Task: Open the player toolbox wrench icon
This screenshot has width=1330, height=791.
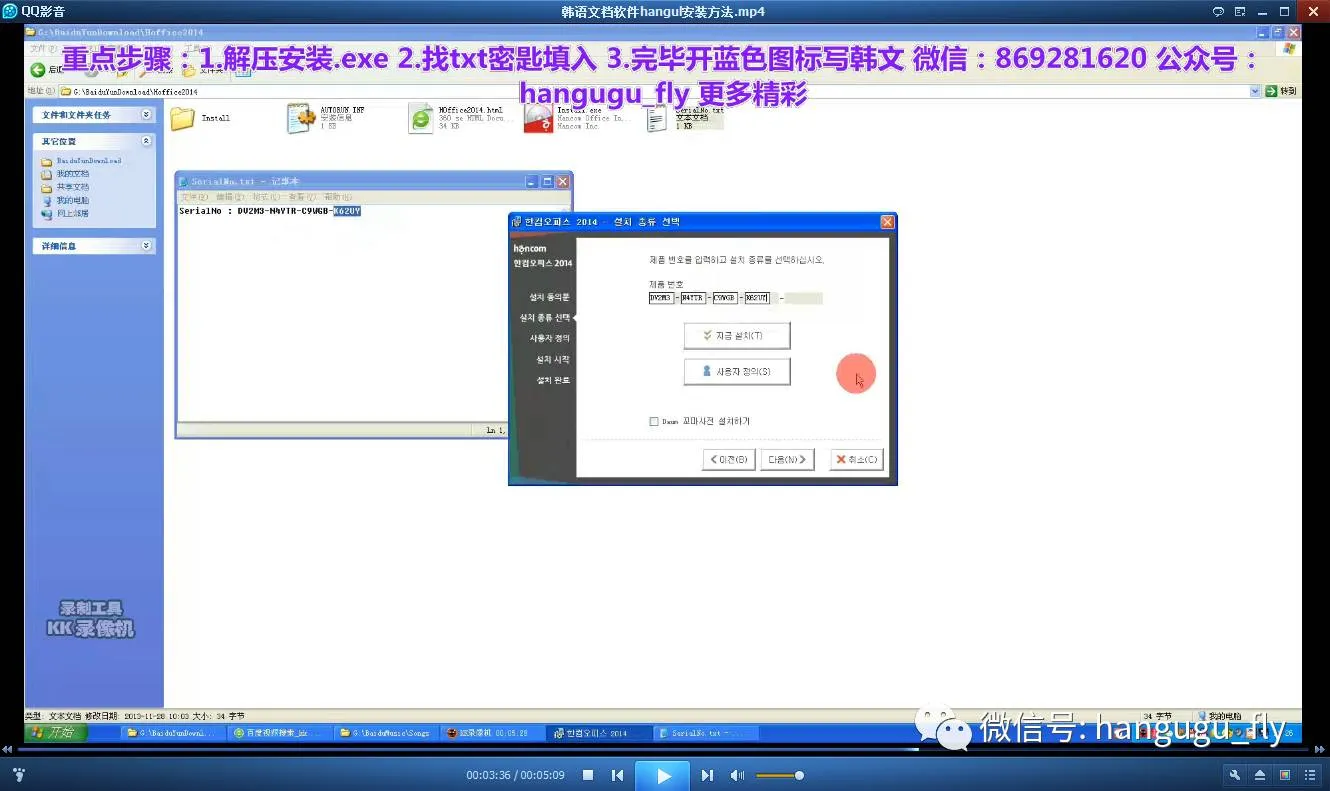Action: [1234, 775]
